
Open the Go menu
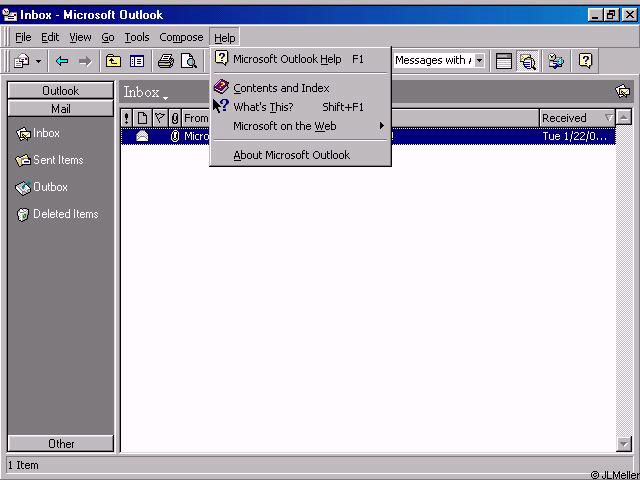(x=108, y=38)
